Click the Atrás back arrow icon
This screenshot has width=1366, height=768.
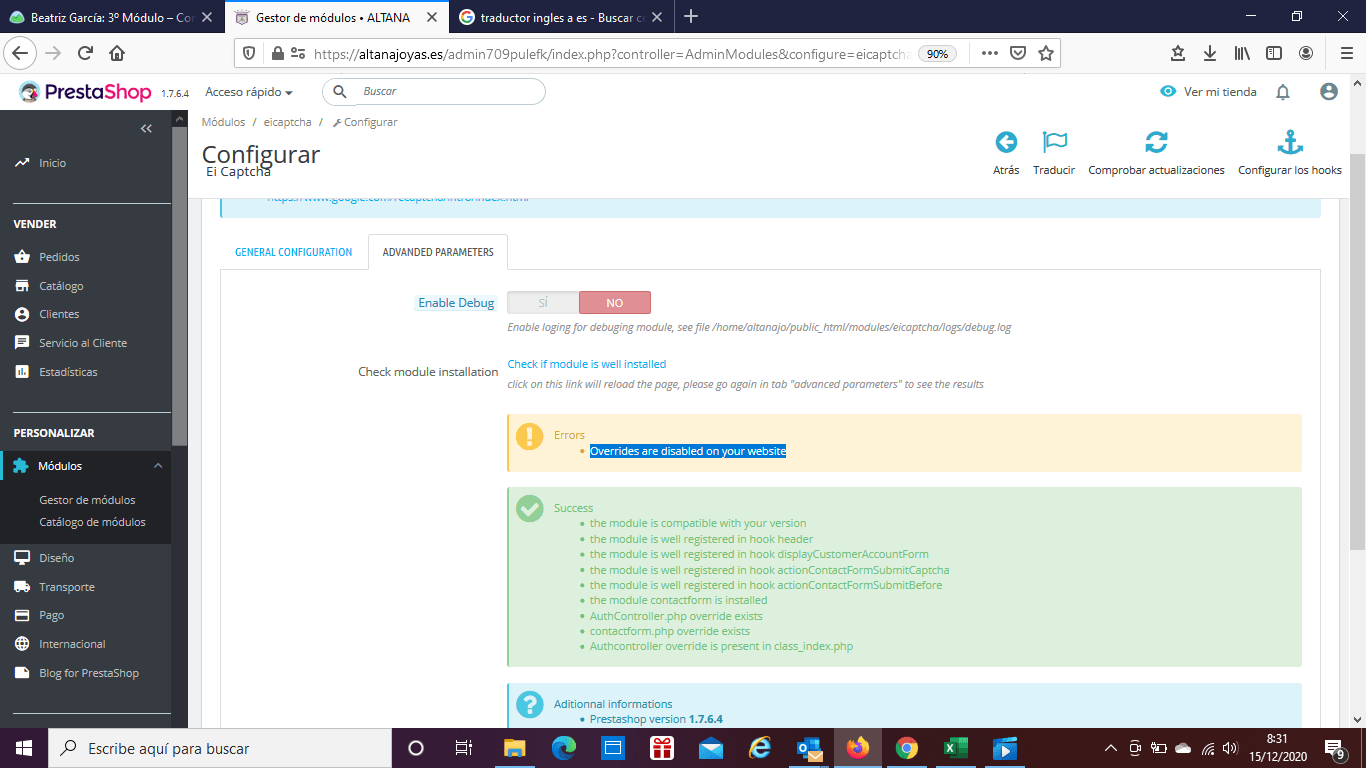click(1006, 142)
